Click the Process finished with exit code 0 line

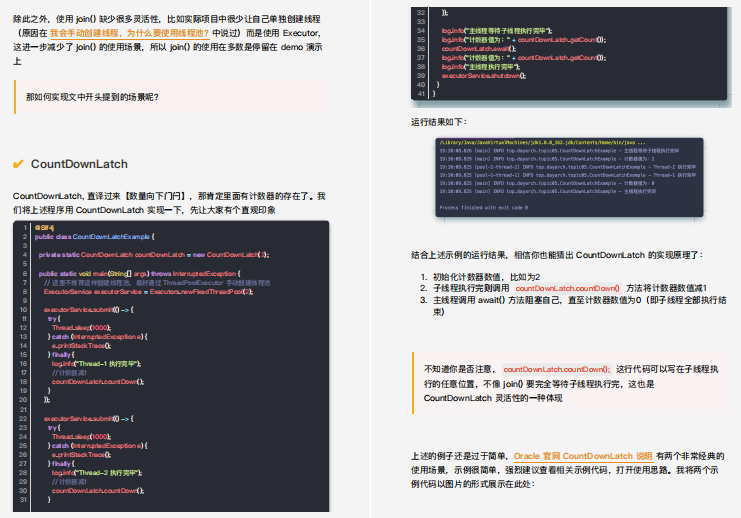(483, 207)
